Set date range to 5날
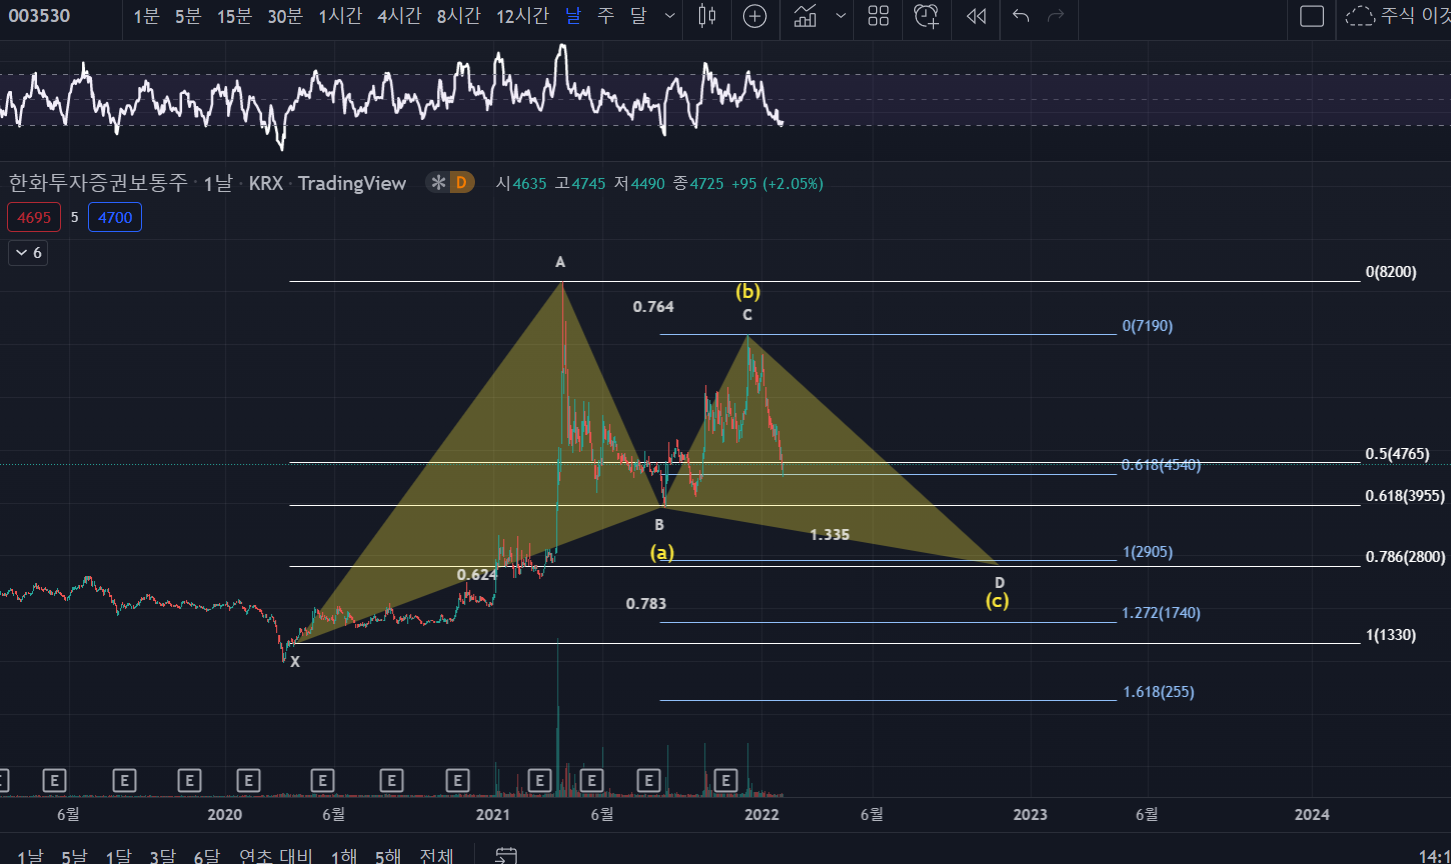 coord(74,856)
